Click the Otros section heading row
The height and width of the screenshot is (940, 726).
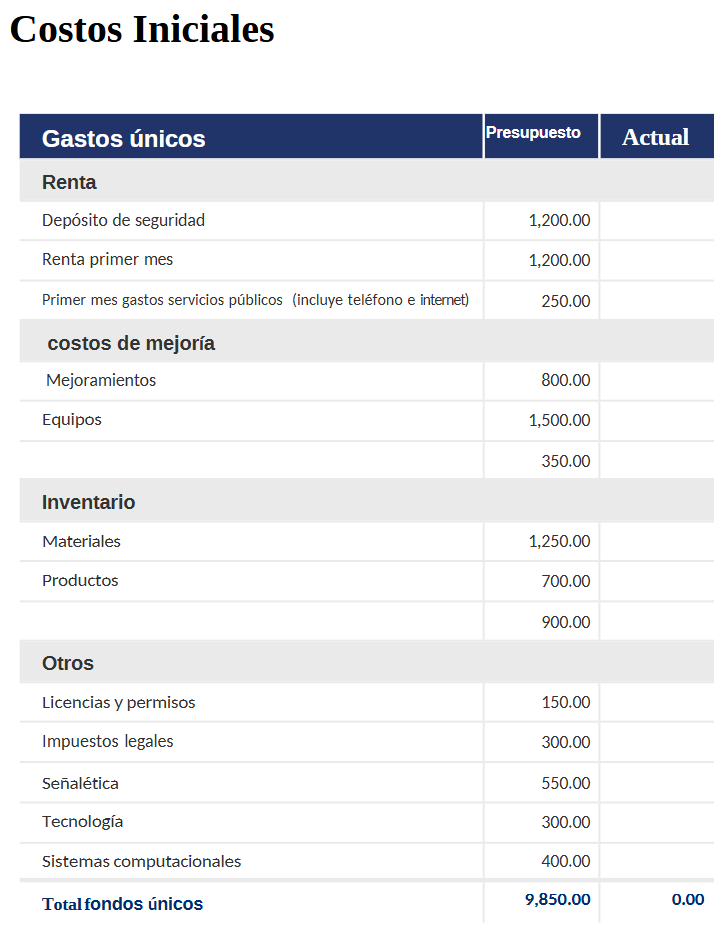click(366, 662)
